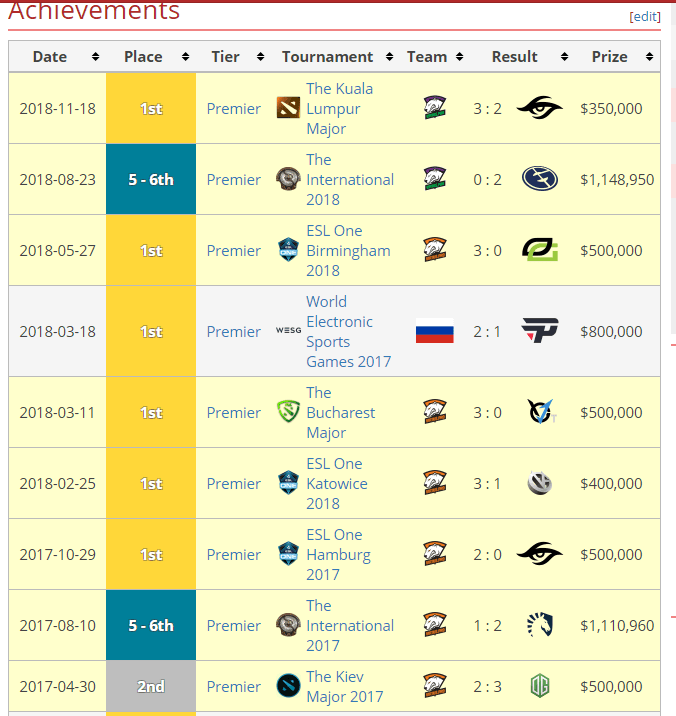Click Premier tier link in 2018-08-23 row
The width and height of the screenshot is (676, 716).
pyautogui.click(x=233, y=179)
